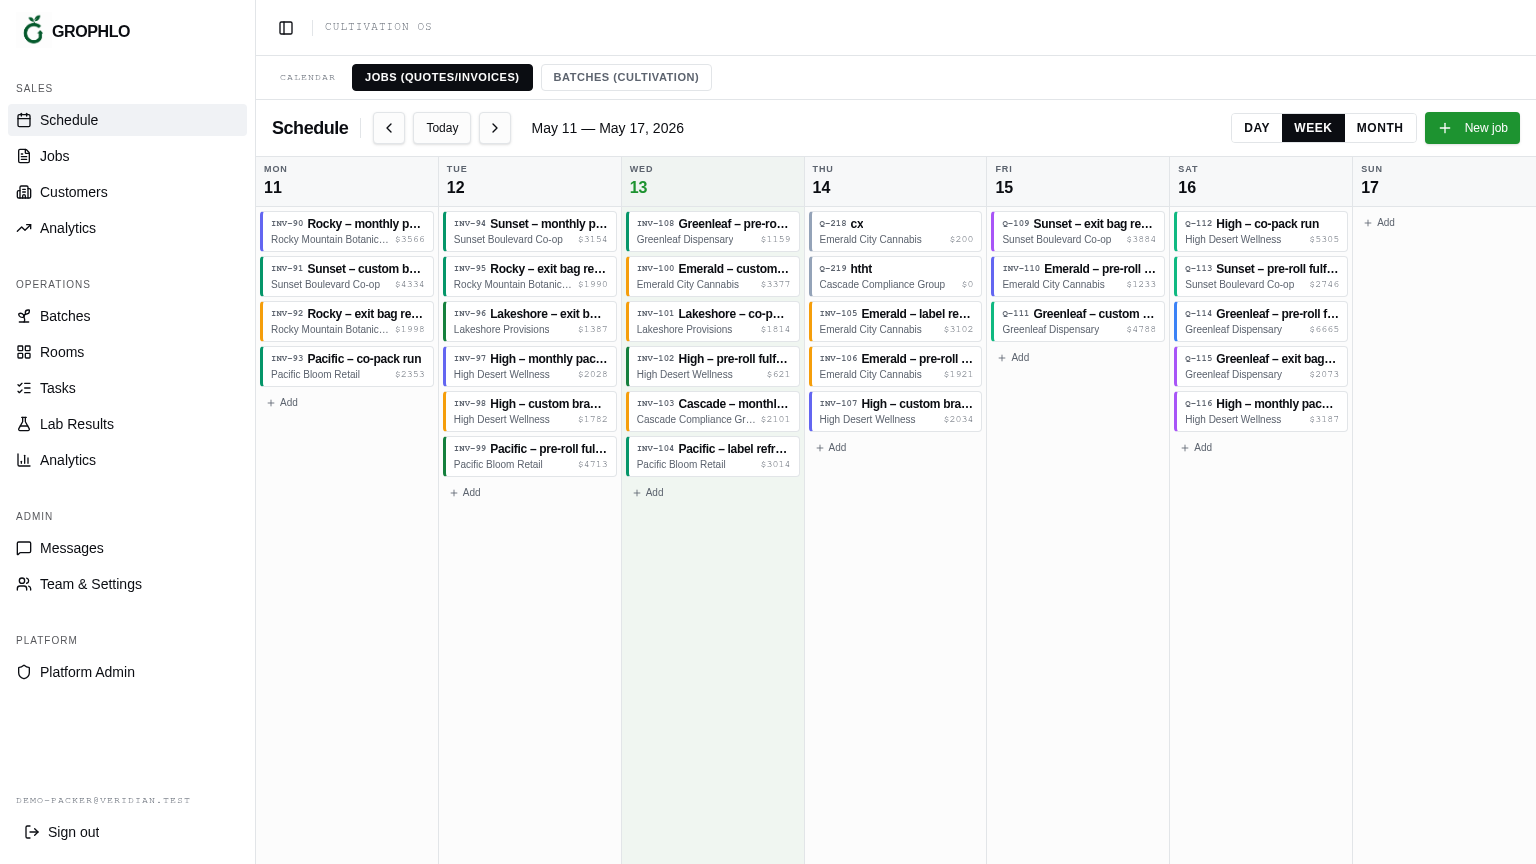Click the Sales Analytics trend icon
Screen dimensions: 1536x864
point(24,228)
